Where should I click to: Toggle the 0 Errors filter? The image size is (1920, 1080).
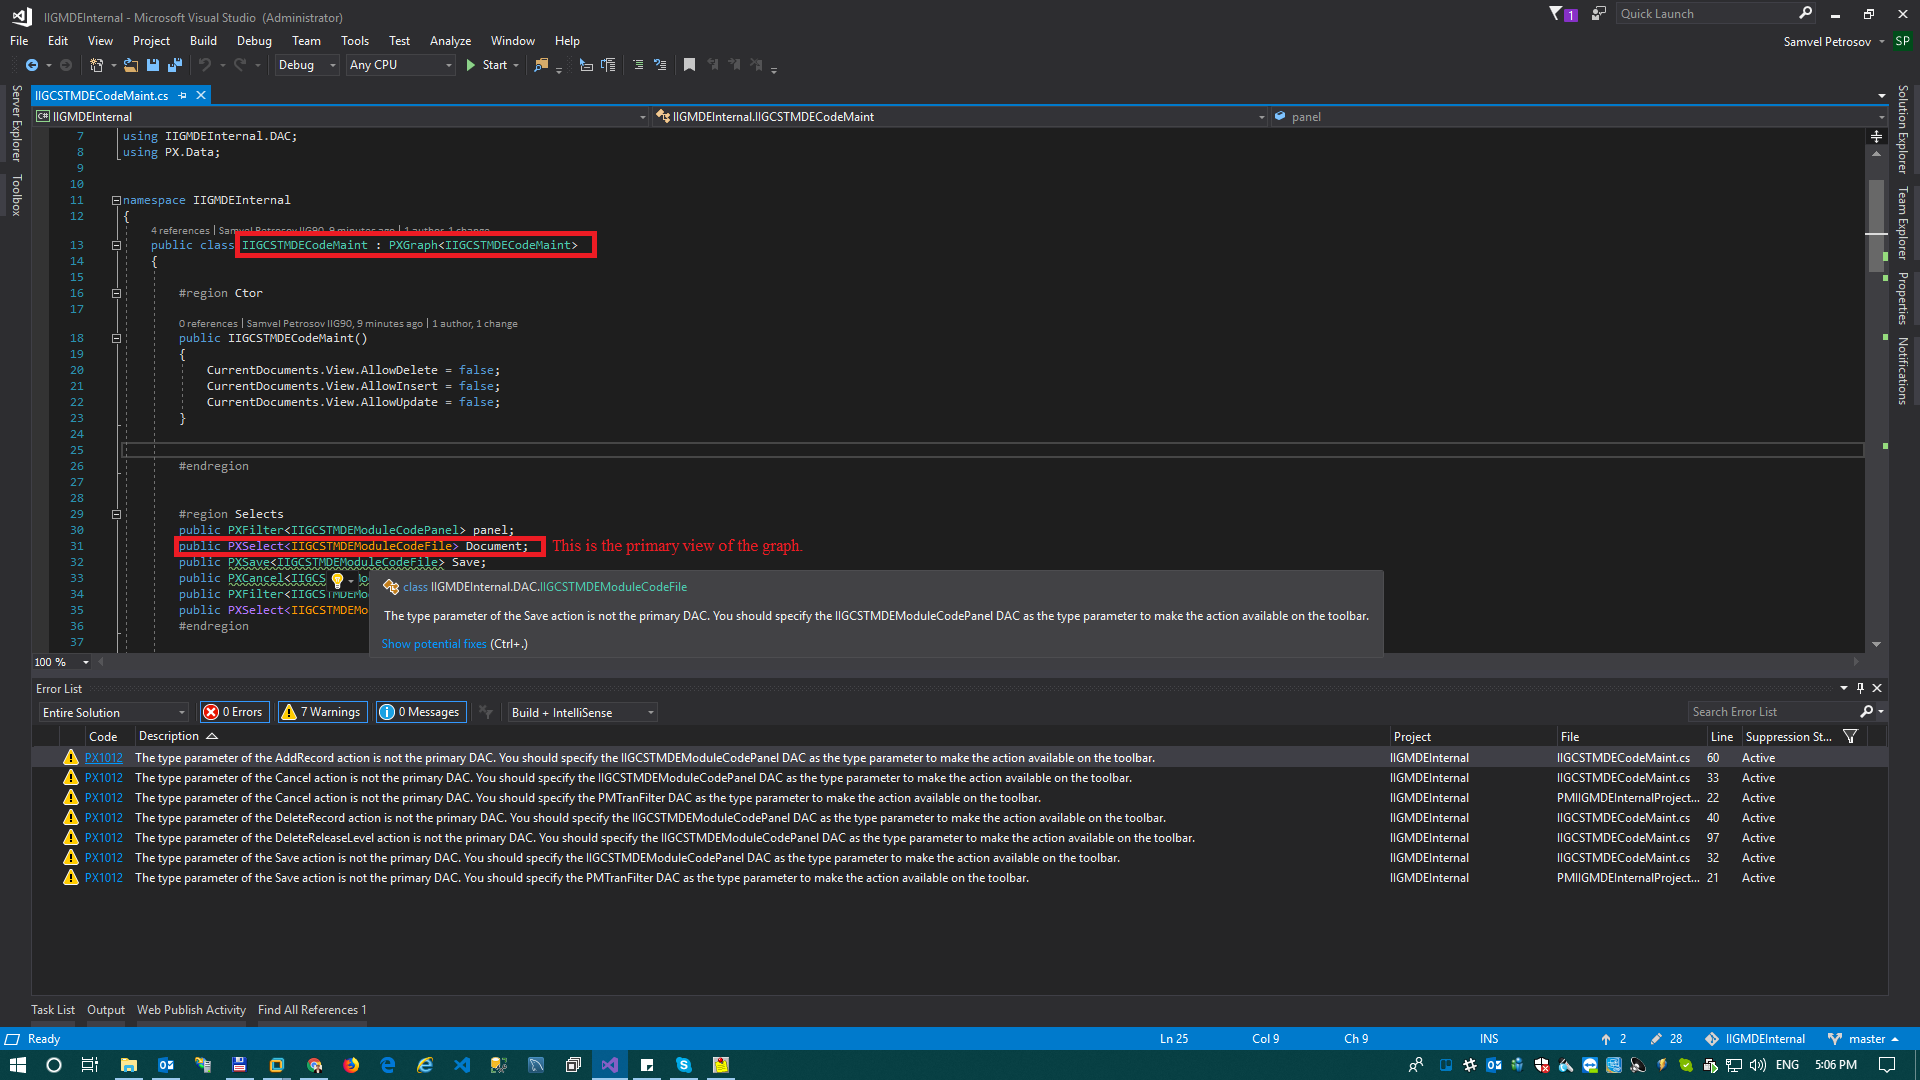pyautogui.click(x=234, y=711)
